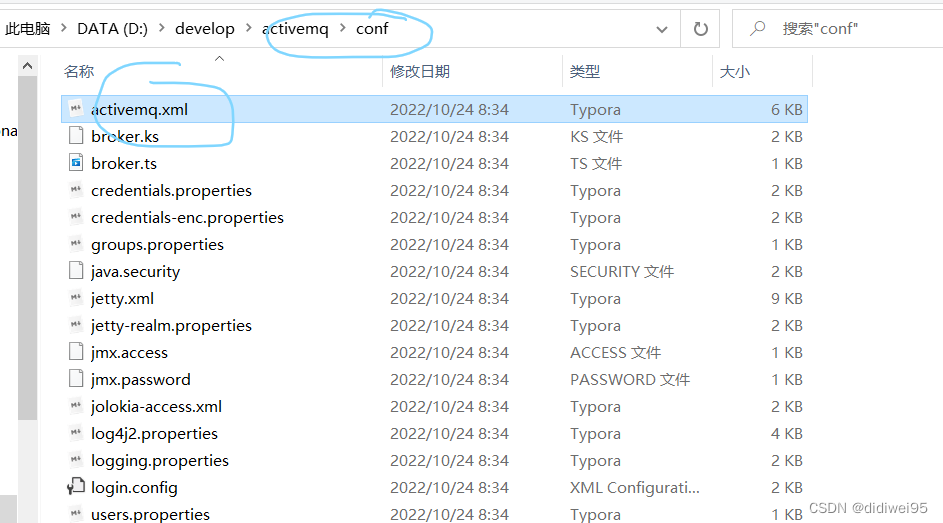Click the broker.ts file icon
Screen dimensions: 943x523
tap(76, 163)
